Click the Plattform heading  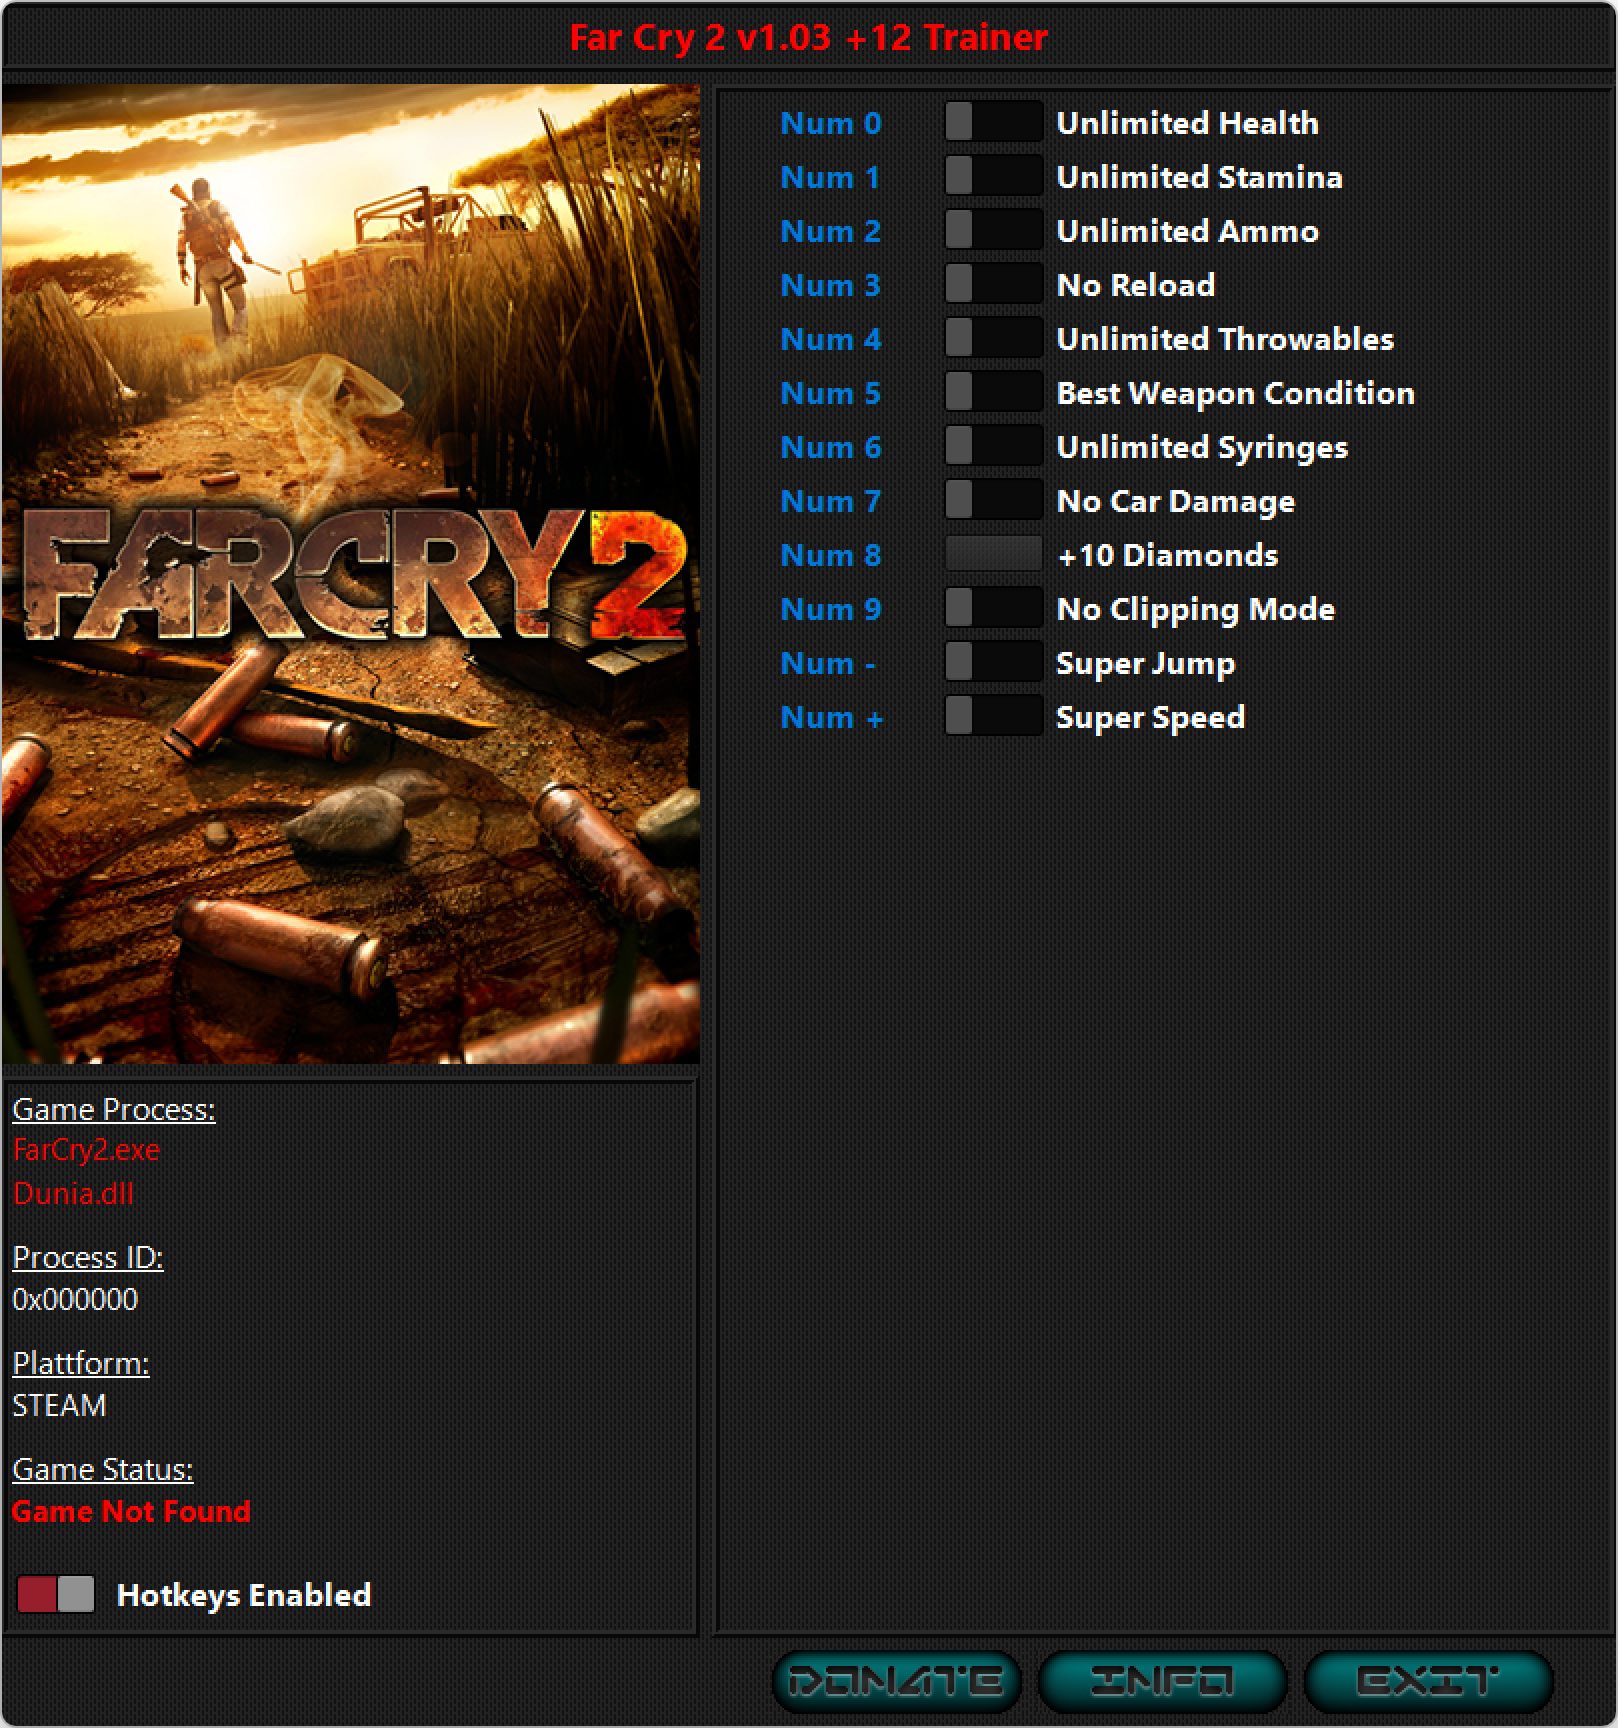coord(81,1363)
